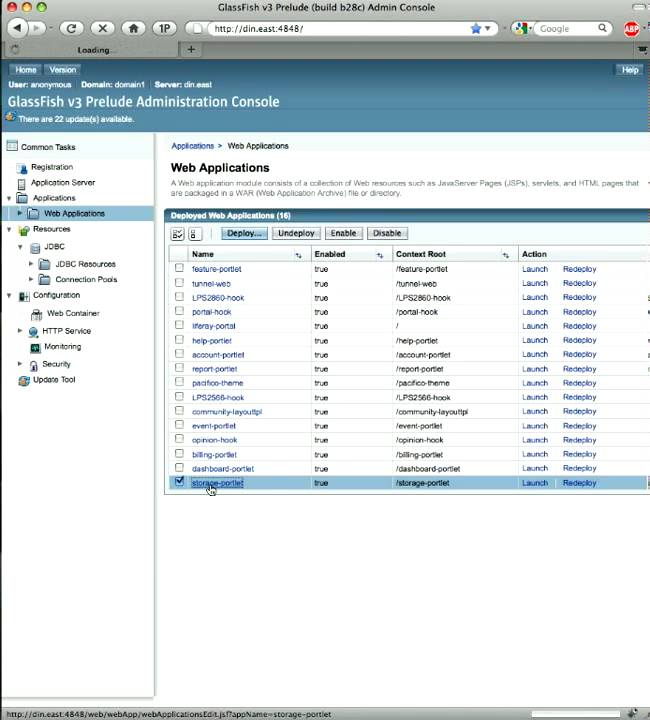Select the Loading browser tab
This screenshot has height=720, width=650.
(x=90, y=50)
